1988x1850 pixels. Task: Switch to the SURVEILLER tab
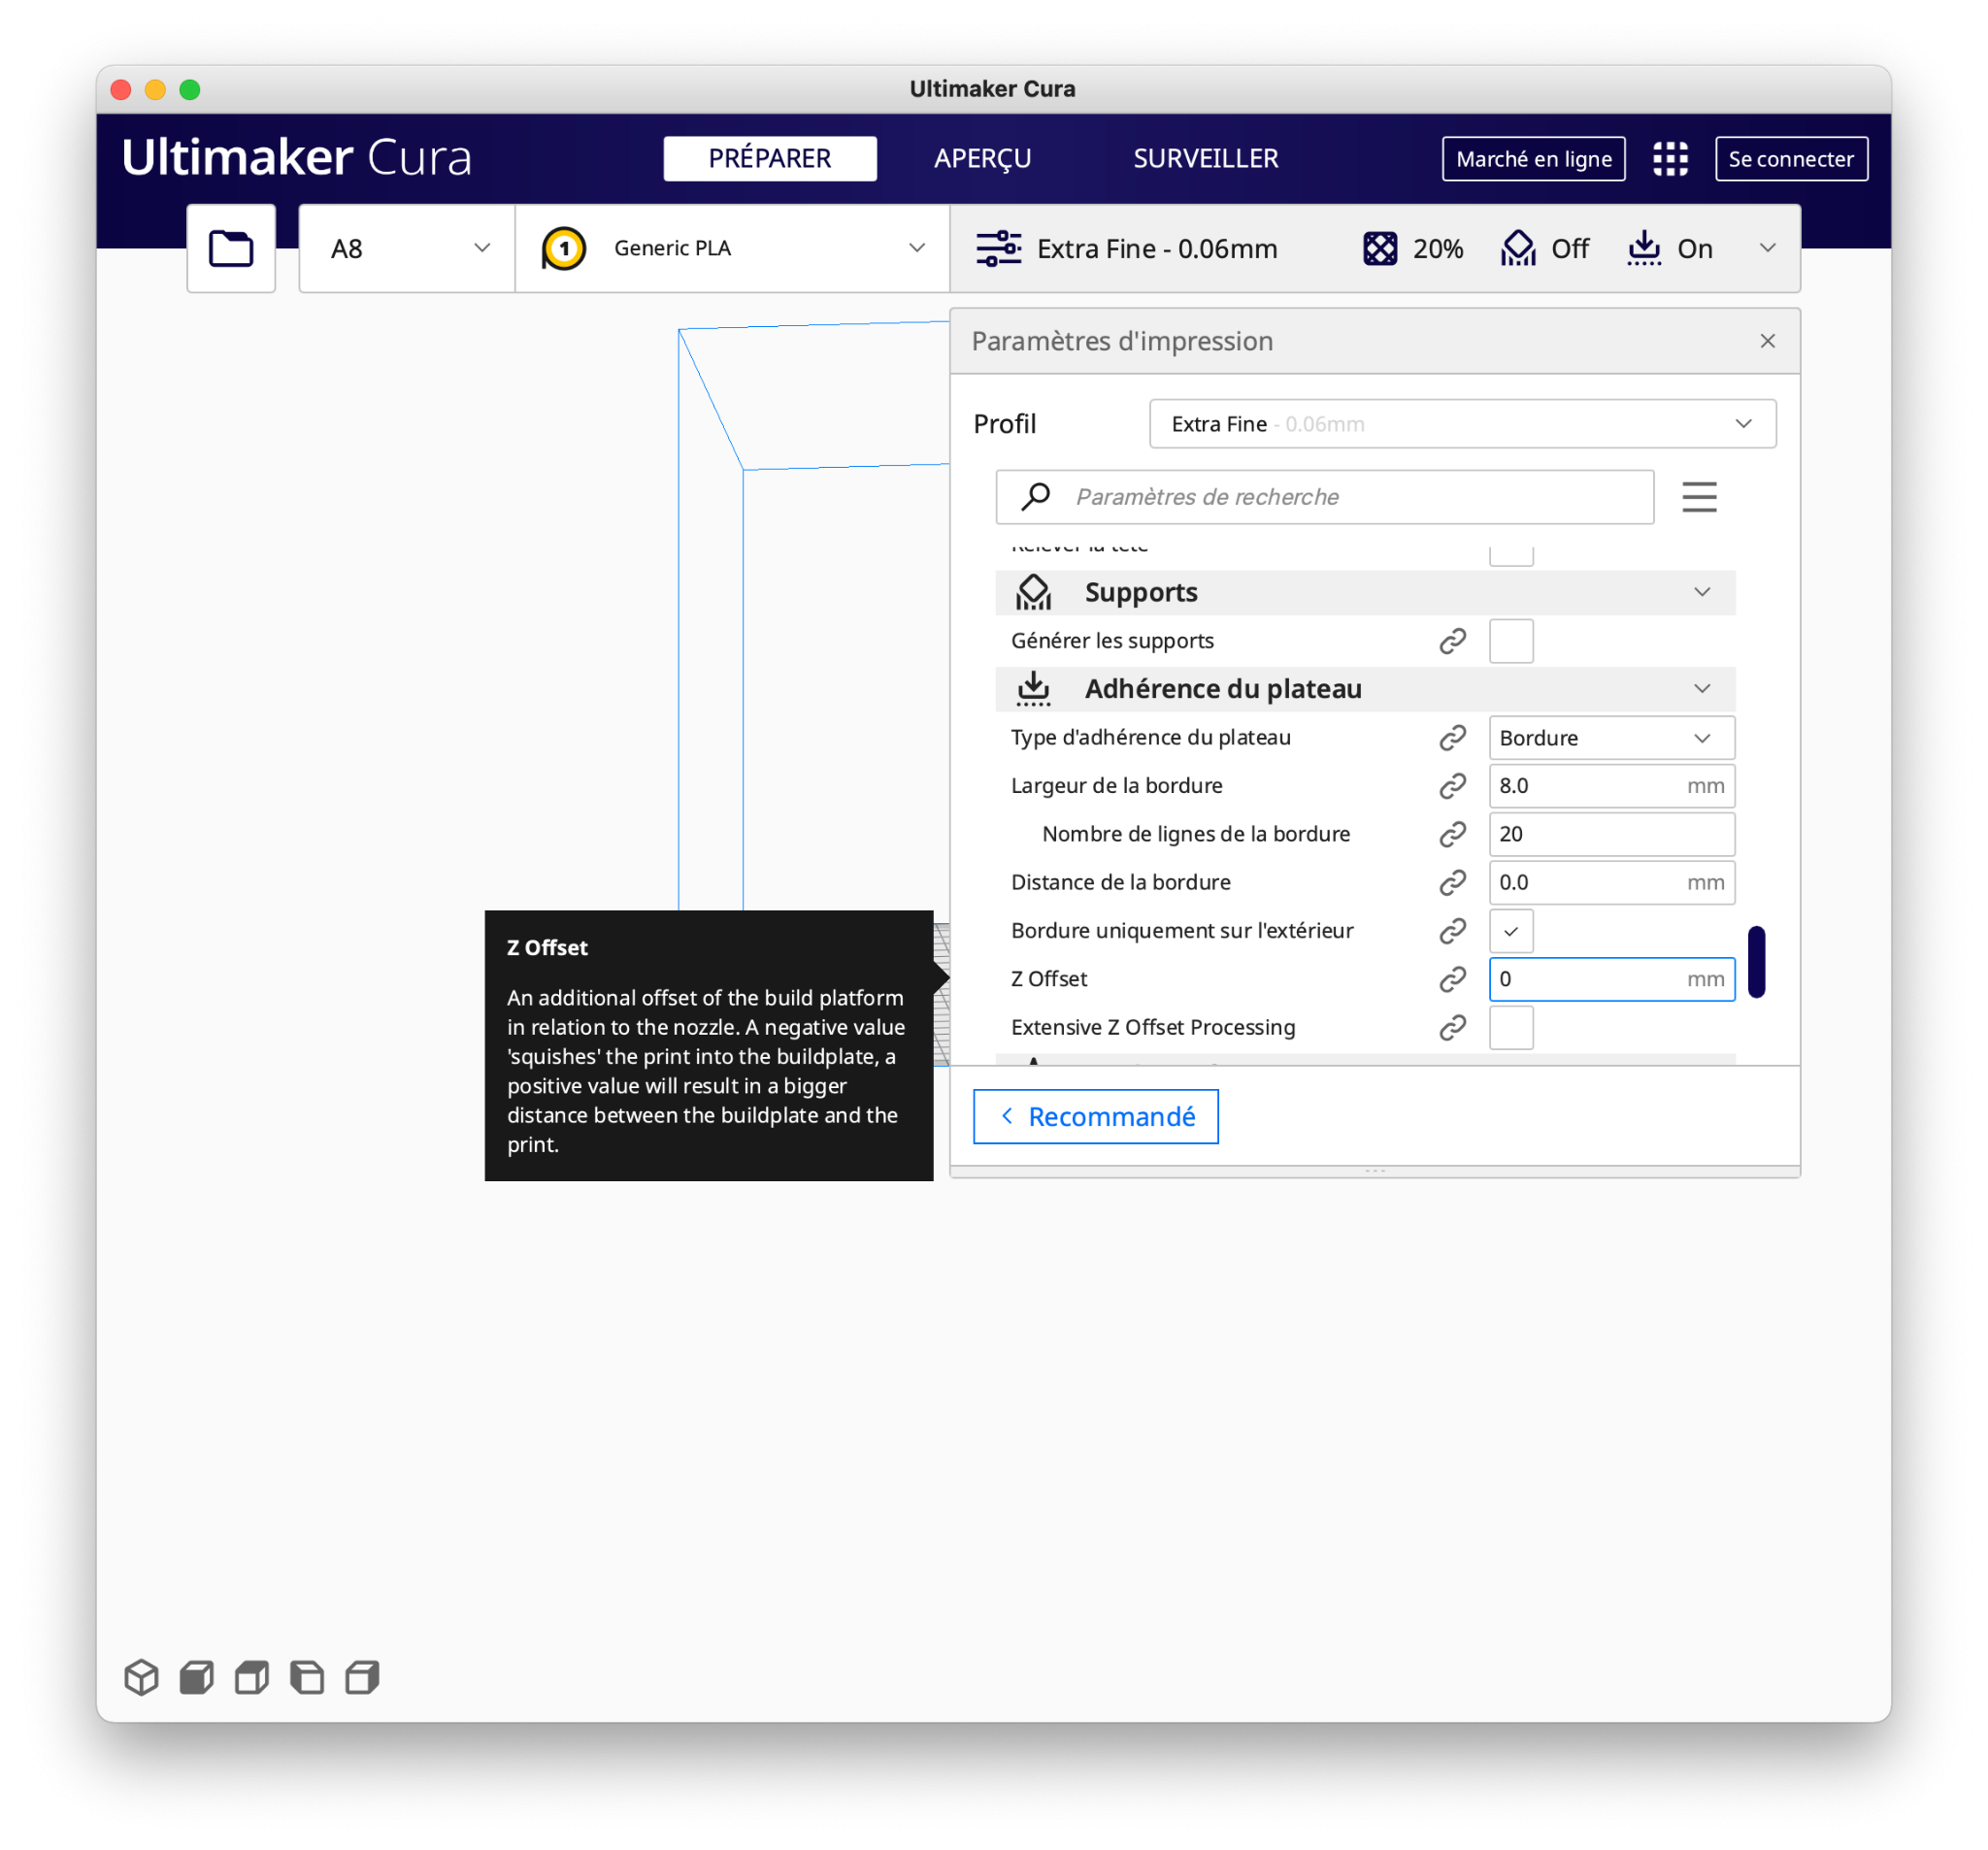pos(1205,159)
